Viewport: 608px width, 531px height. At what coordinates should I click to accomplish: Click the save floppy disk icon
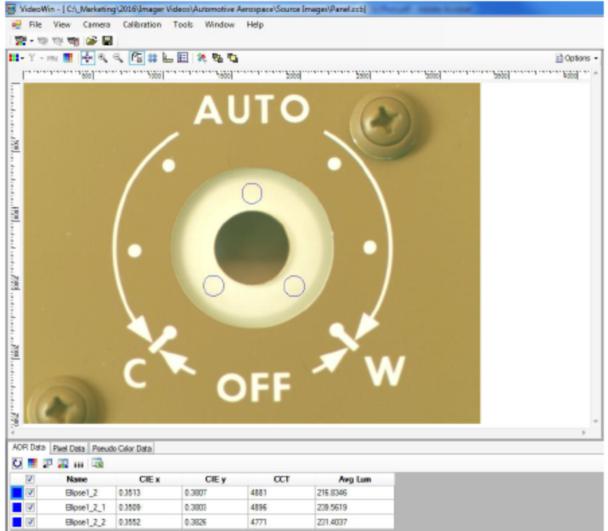pyautogui.click(x=107, y=40)
